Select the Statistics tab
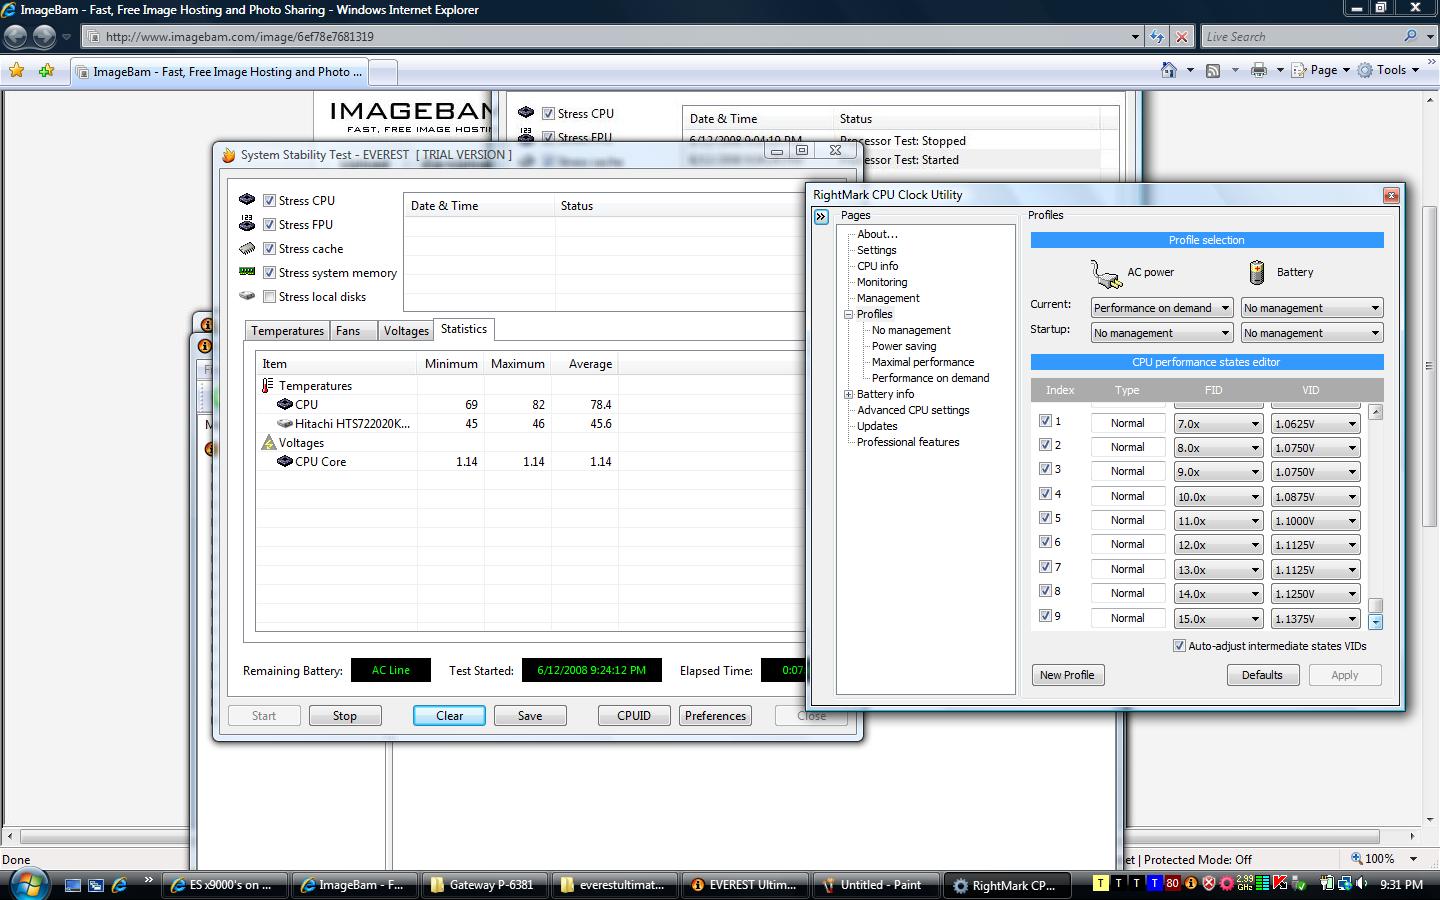This screenshot has height=900, width=1440. 464,329
